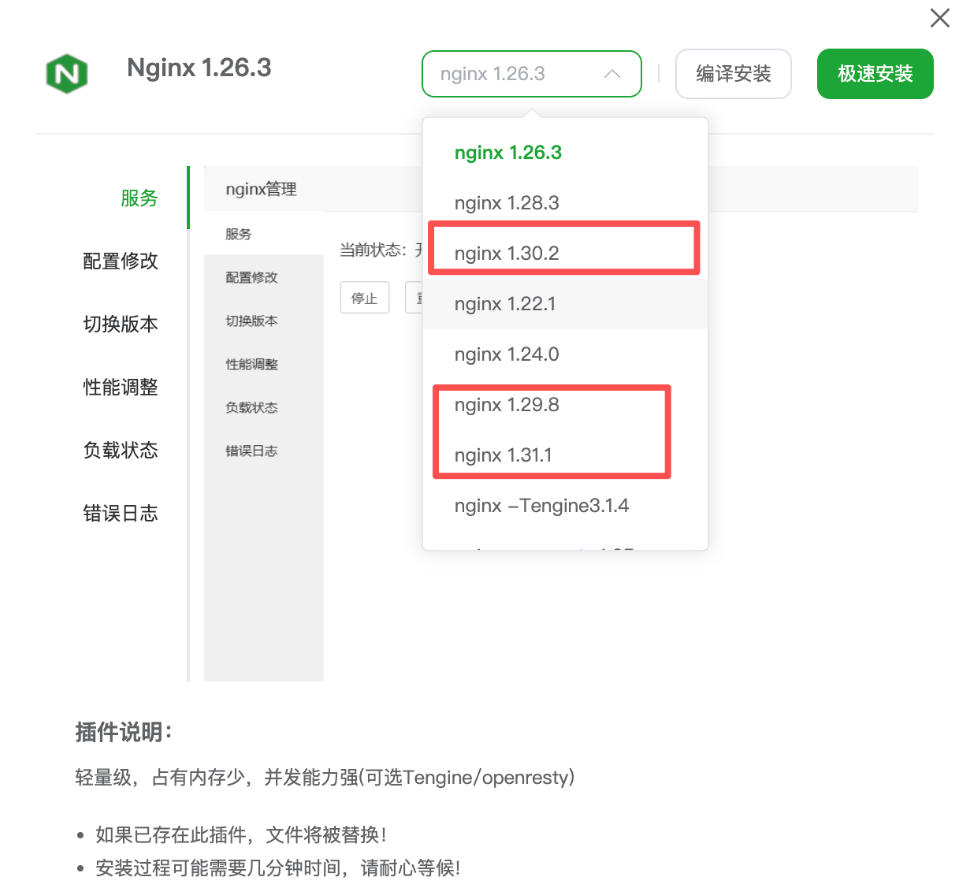Select nginx 1.29.8 version
Screen dimensions: 957x886
pos(565,405)
